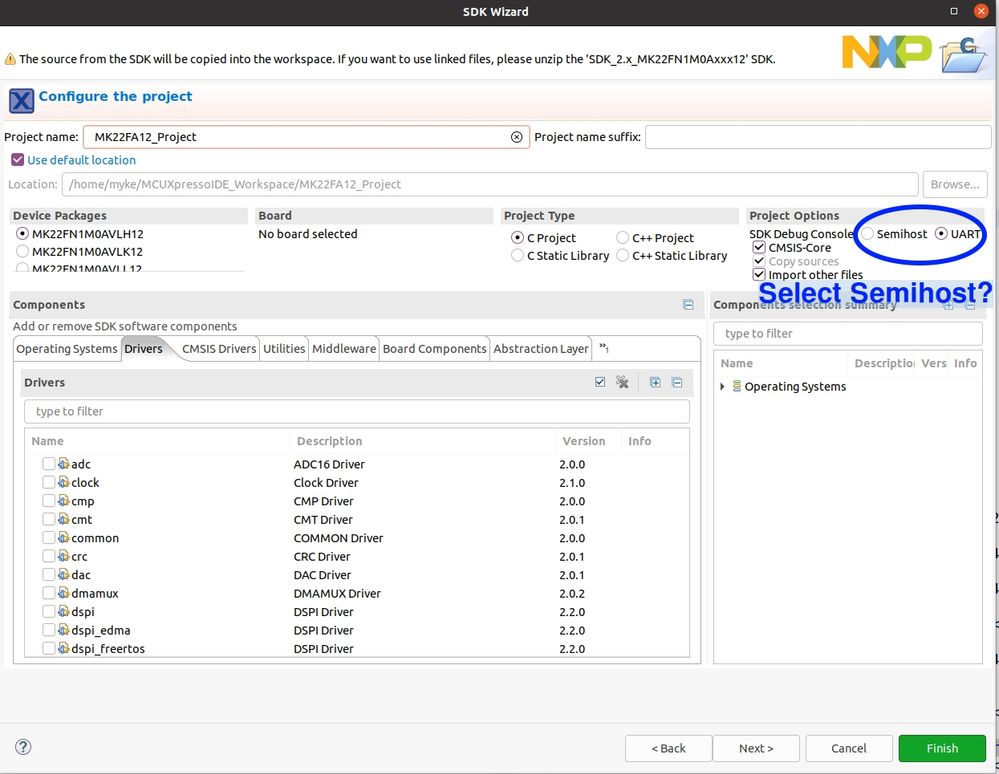Image resolution: width=999 pixels, height=774 pixels.
Task: Expand Operating Systems in selection summary
Action: coord(722,387)
